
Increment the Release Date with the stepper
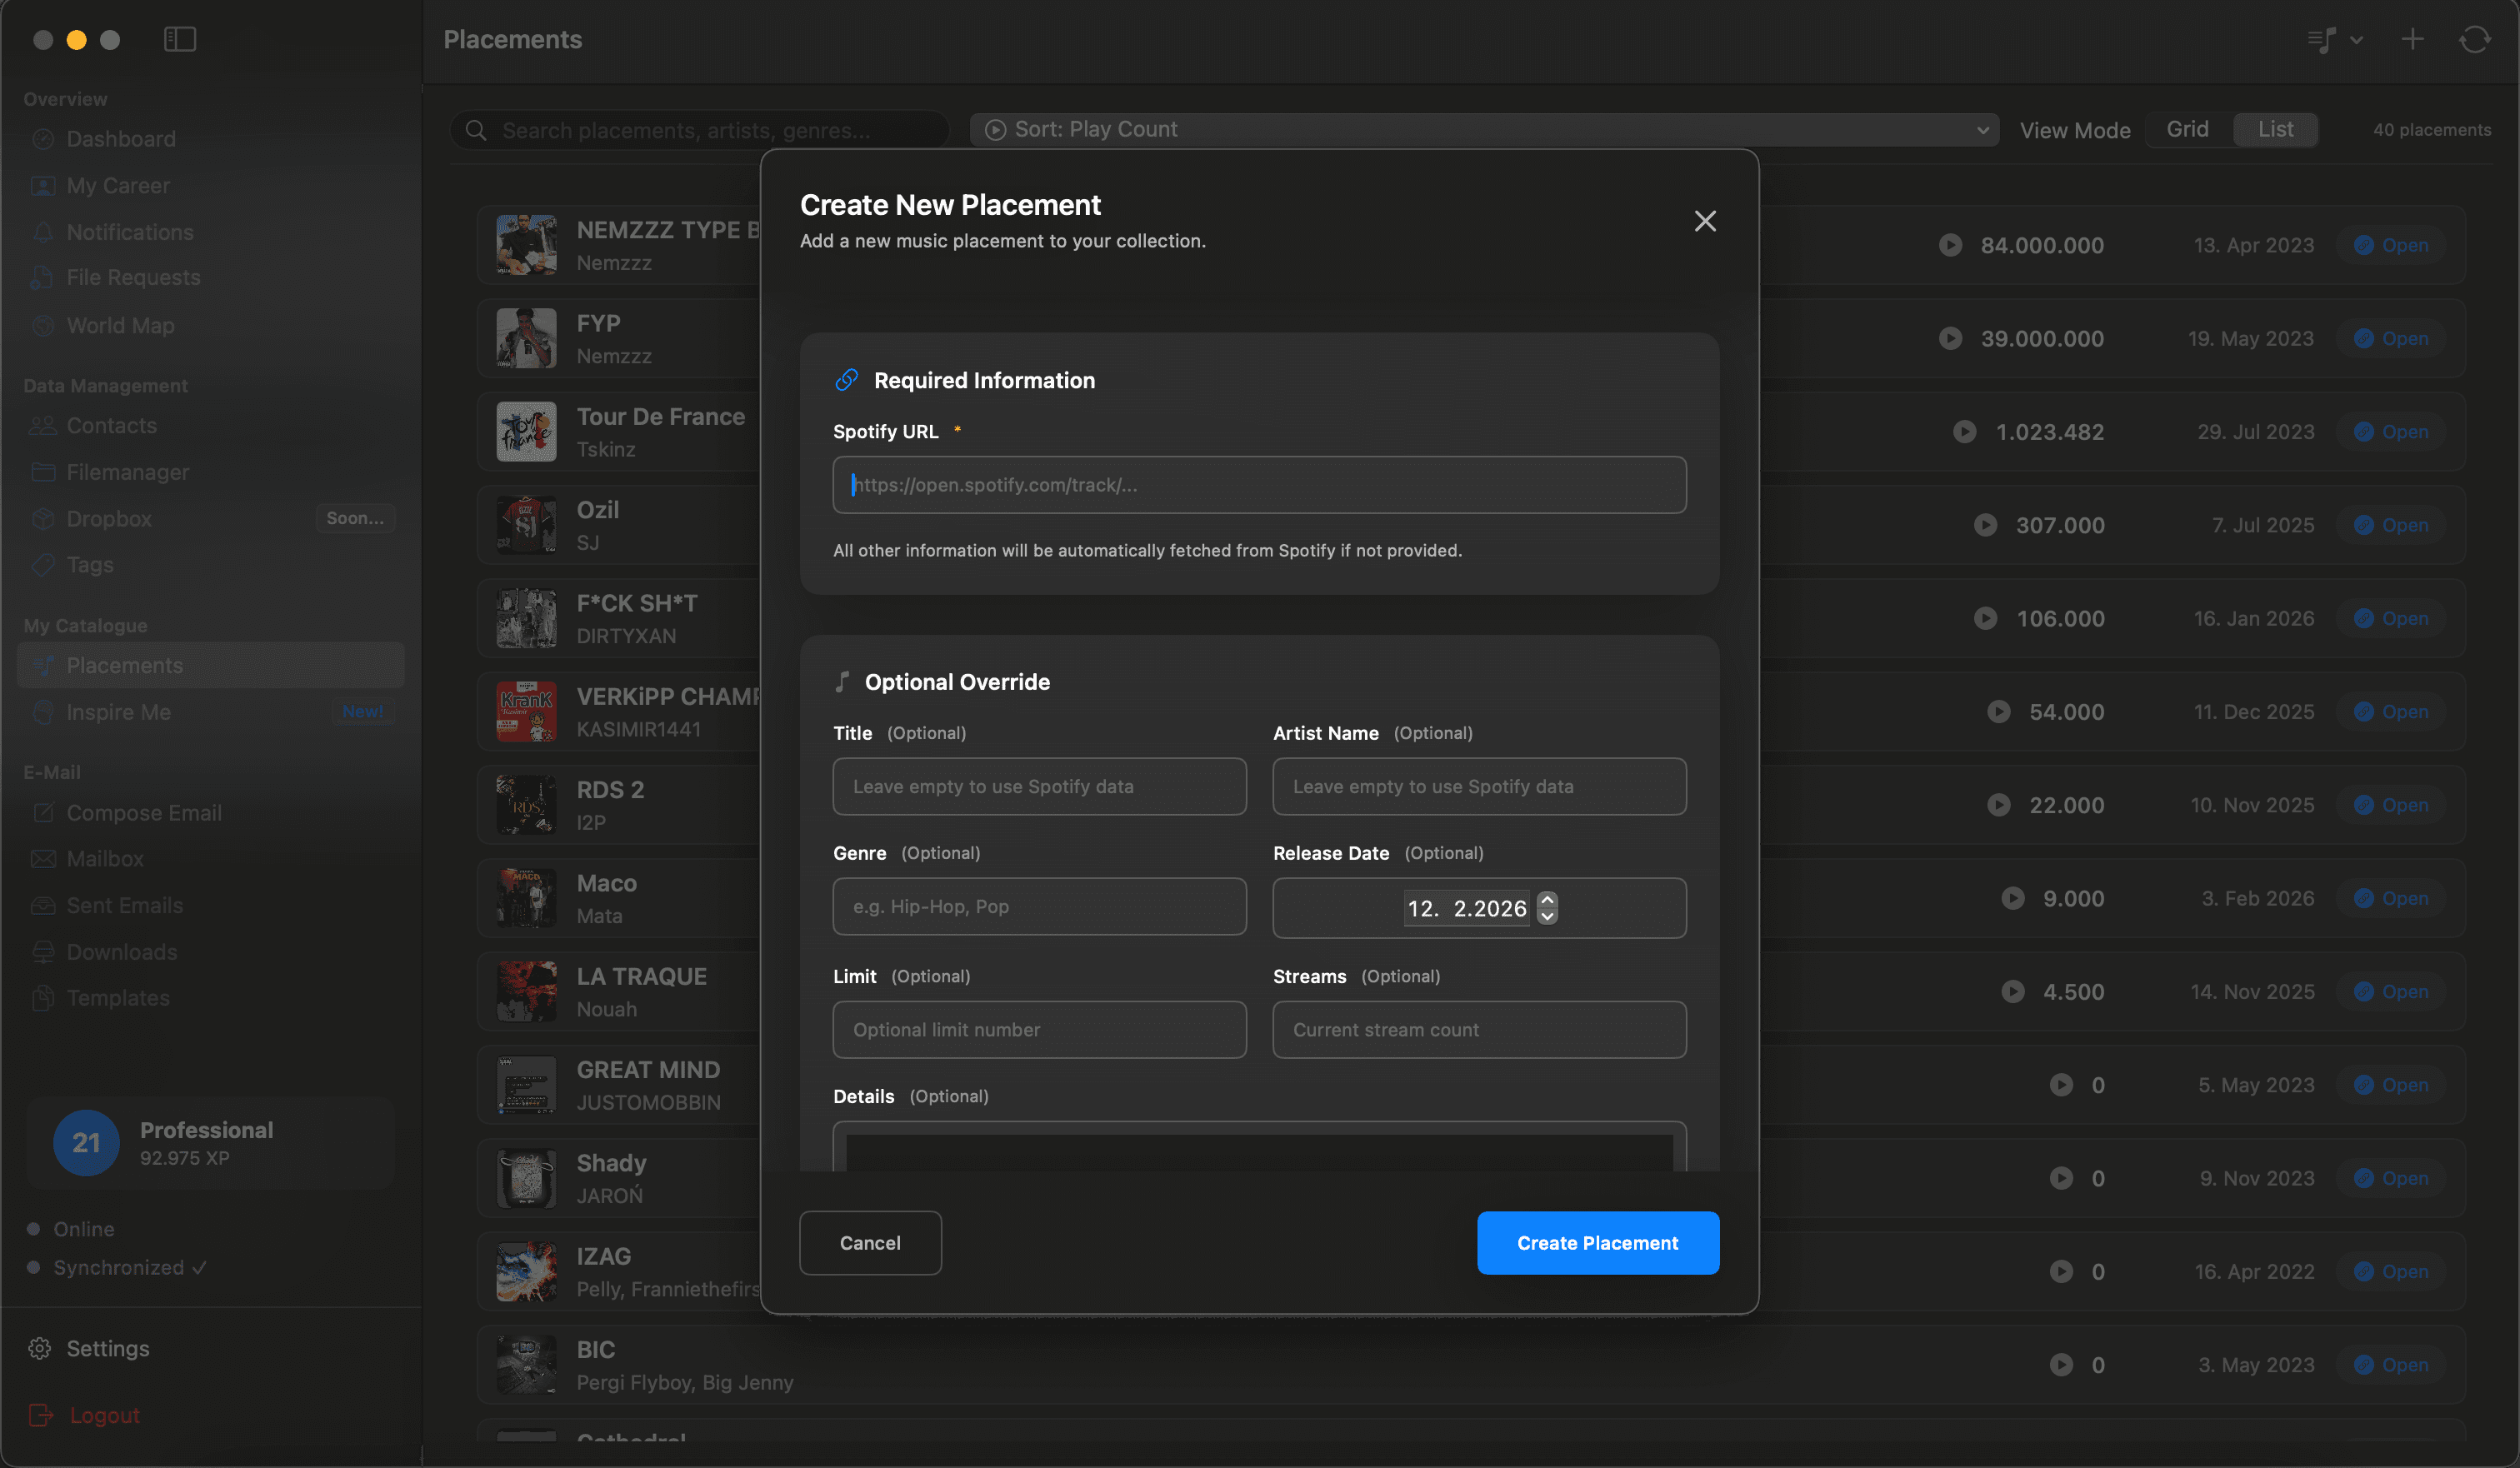(x=1547, y=900)
